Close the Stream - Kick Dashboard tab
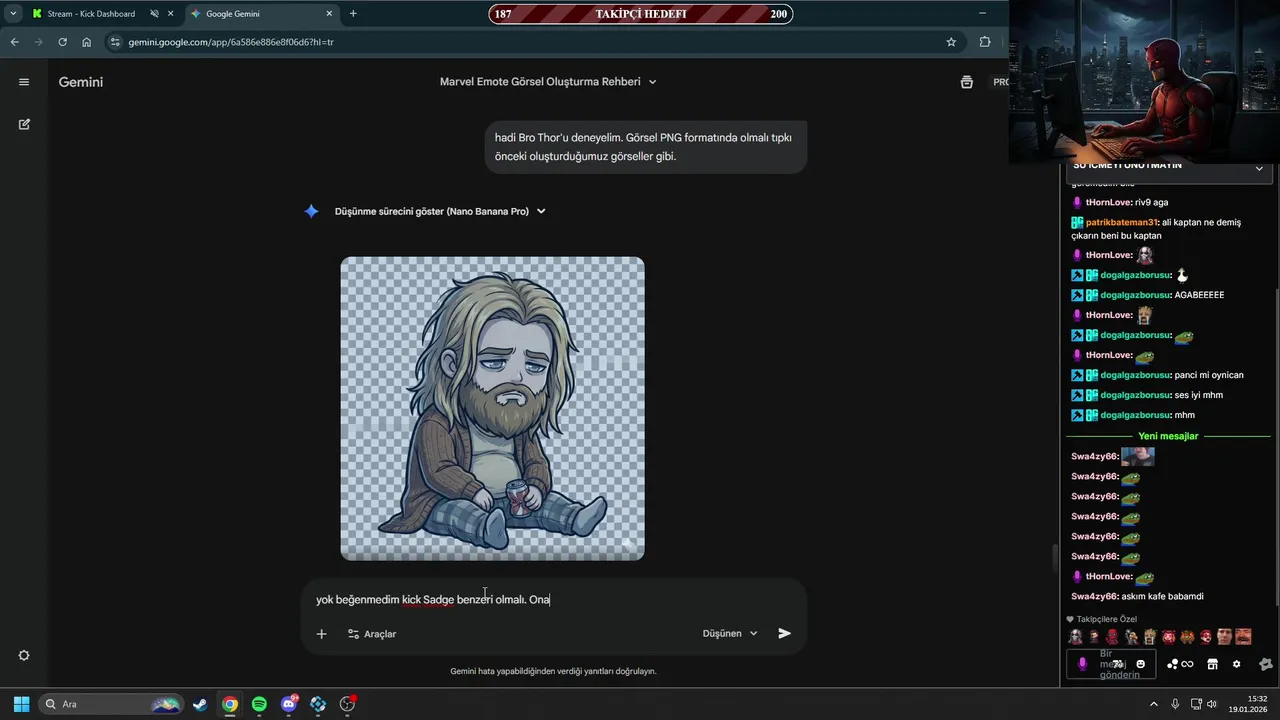1280x720 pixels. [170, 14]
